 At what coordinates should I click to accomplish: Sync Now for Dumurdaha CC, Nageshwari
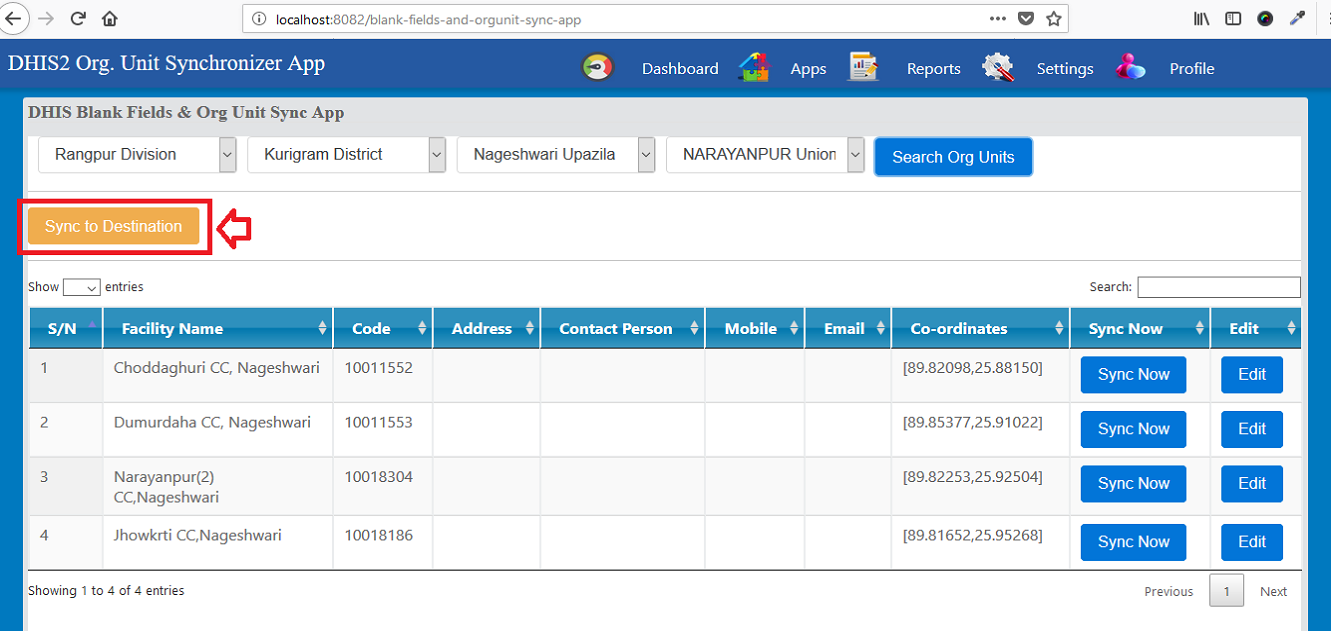pos(1133,429)
